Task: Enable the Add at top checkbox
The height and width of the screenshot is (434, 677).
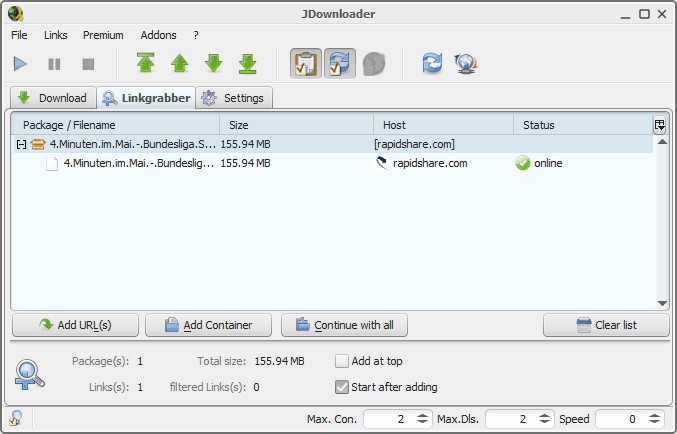Action: [x=342, y=361]
